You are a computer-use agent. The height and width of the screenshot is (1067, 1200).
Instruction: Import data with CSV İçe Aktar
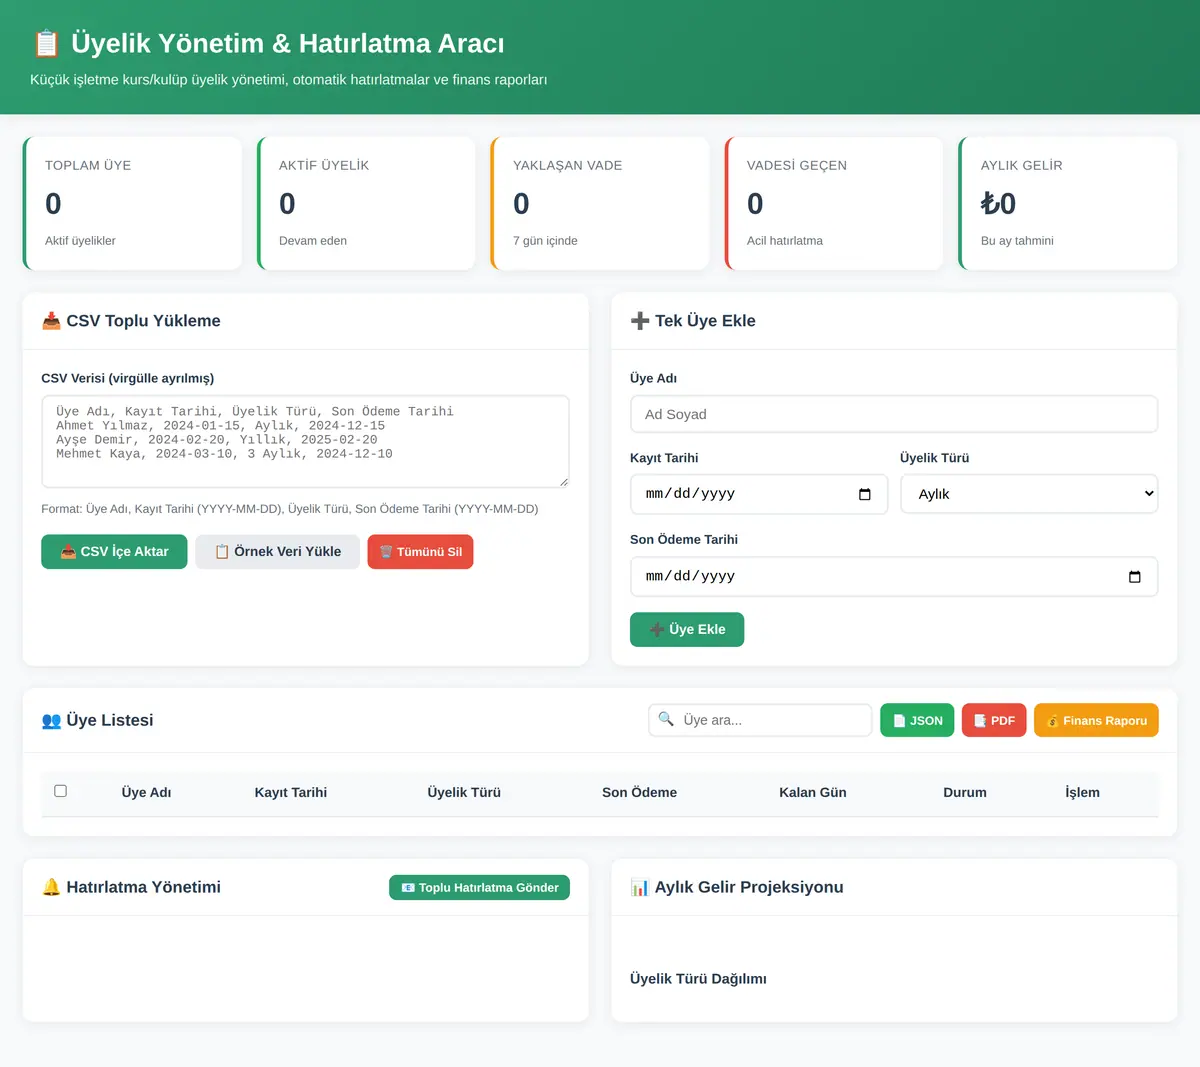(x=114, y=552)
